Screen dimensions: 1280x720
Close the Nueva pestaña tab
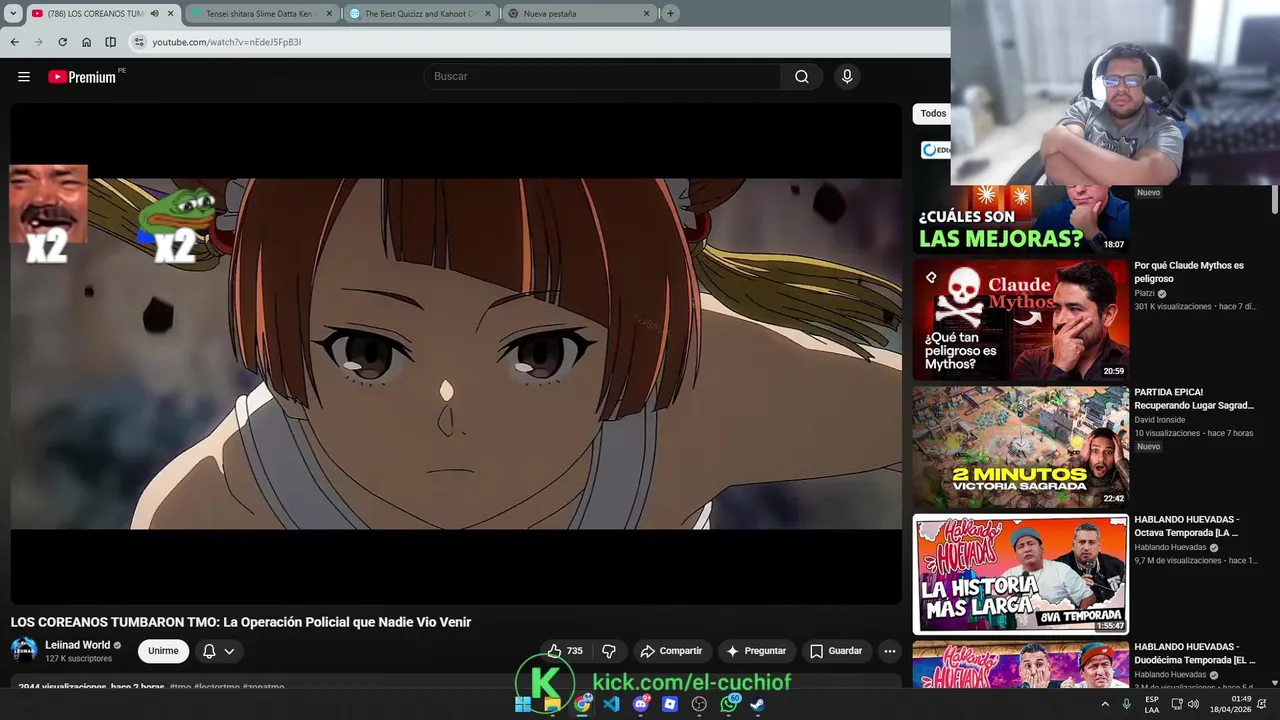pos(646,14)
